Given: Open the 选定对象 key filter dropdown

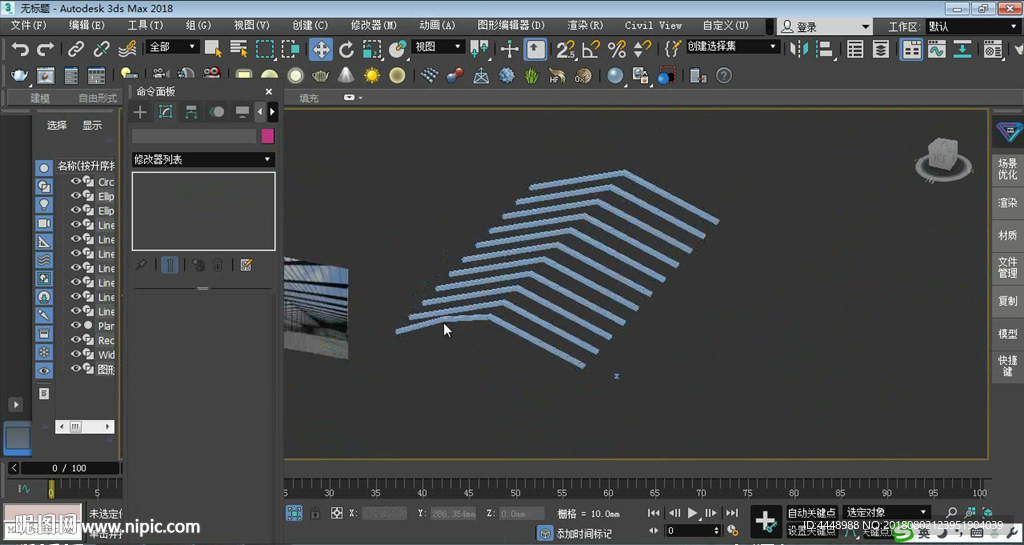Looking at the screenshot, I should (886, 512).
